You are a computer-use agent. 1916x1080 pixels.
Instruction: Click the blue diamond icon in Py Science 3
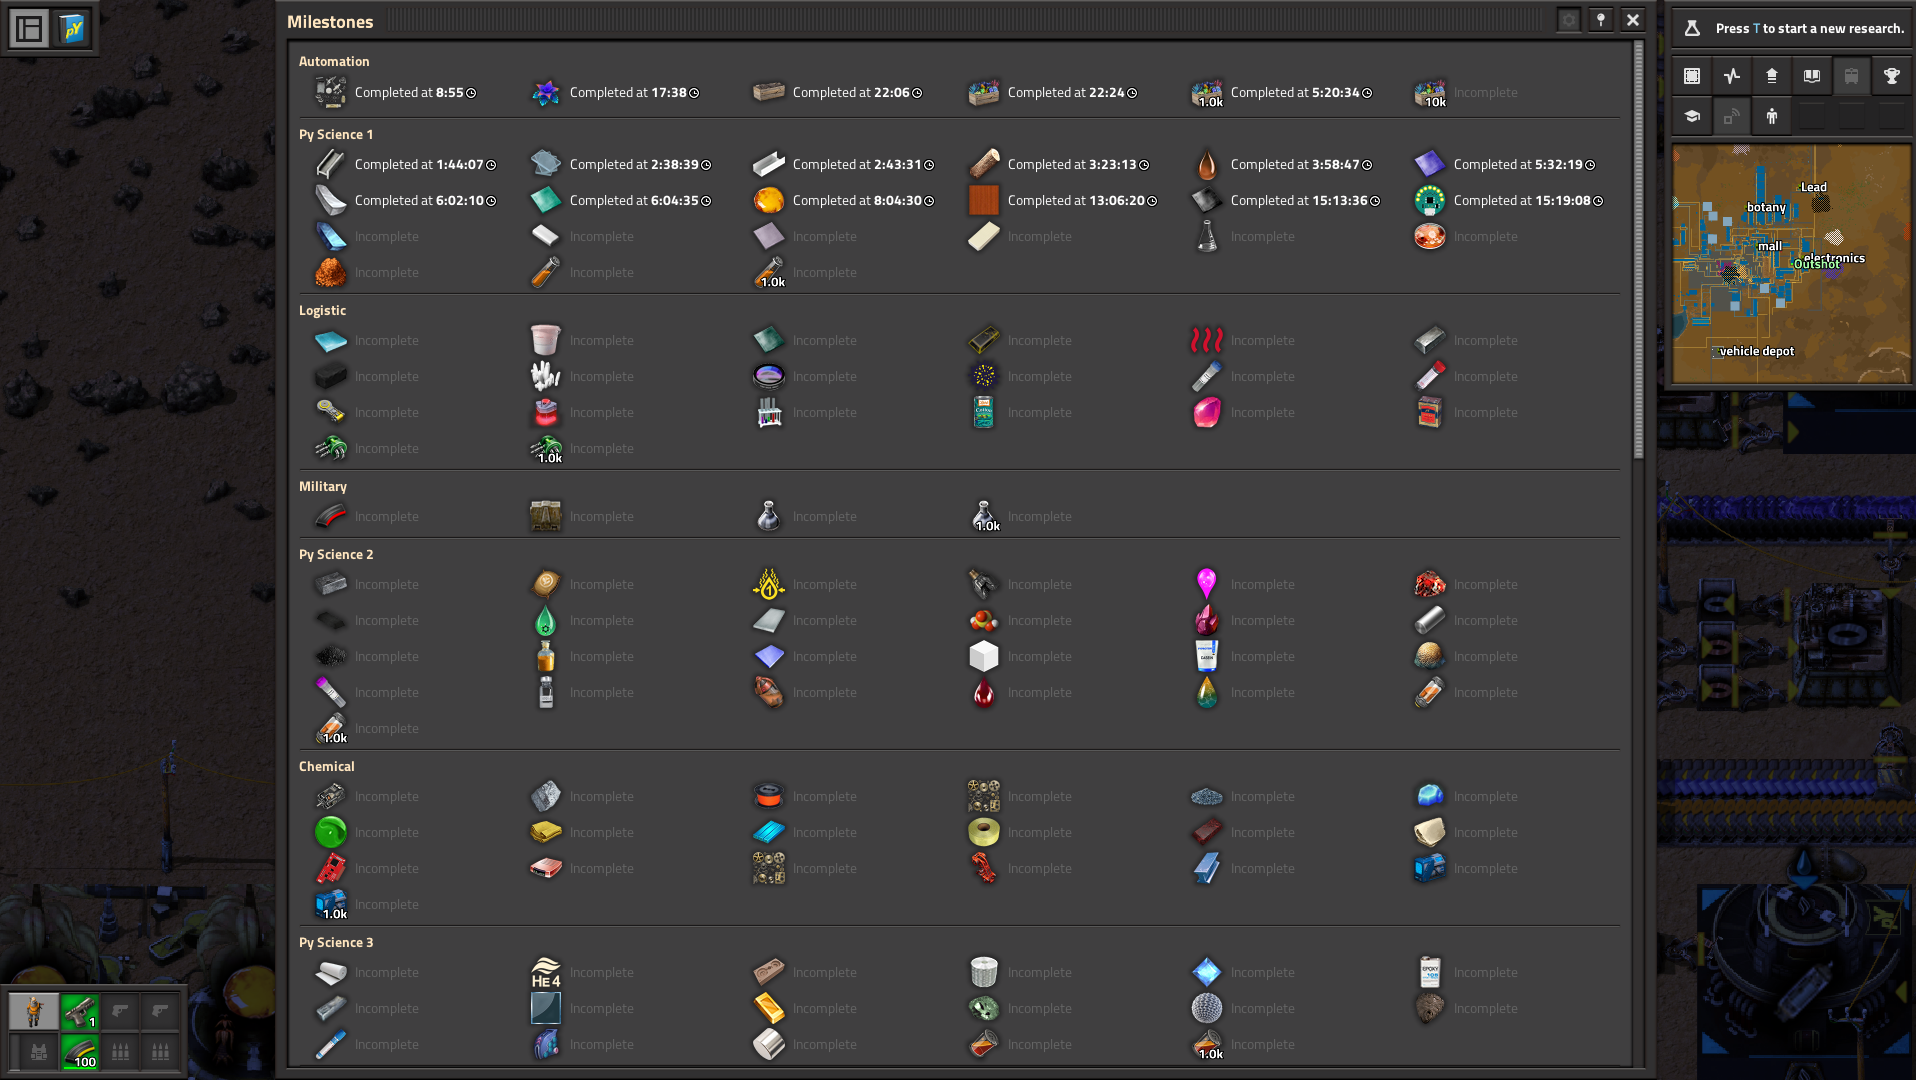point(1207,972)
